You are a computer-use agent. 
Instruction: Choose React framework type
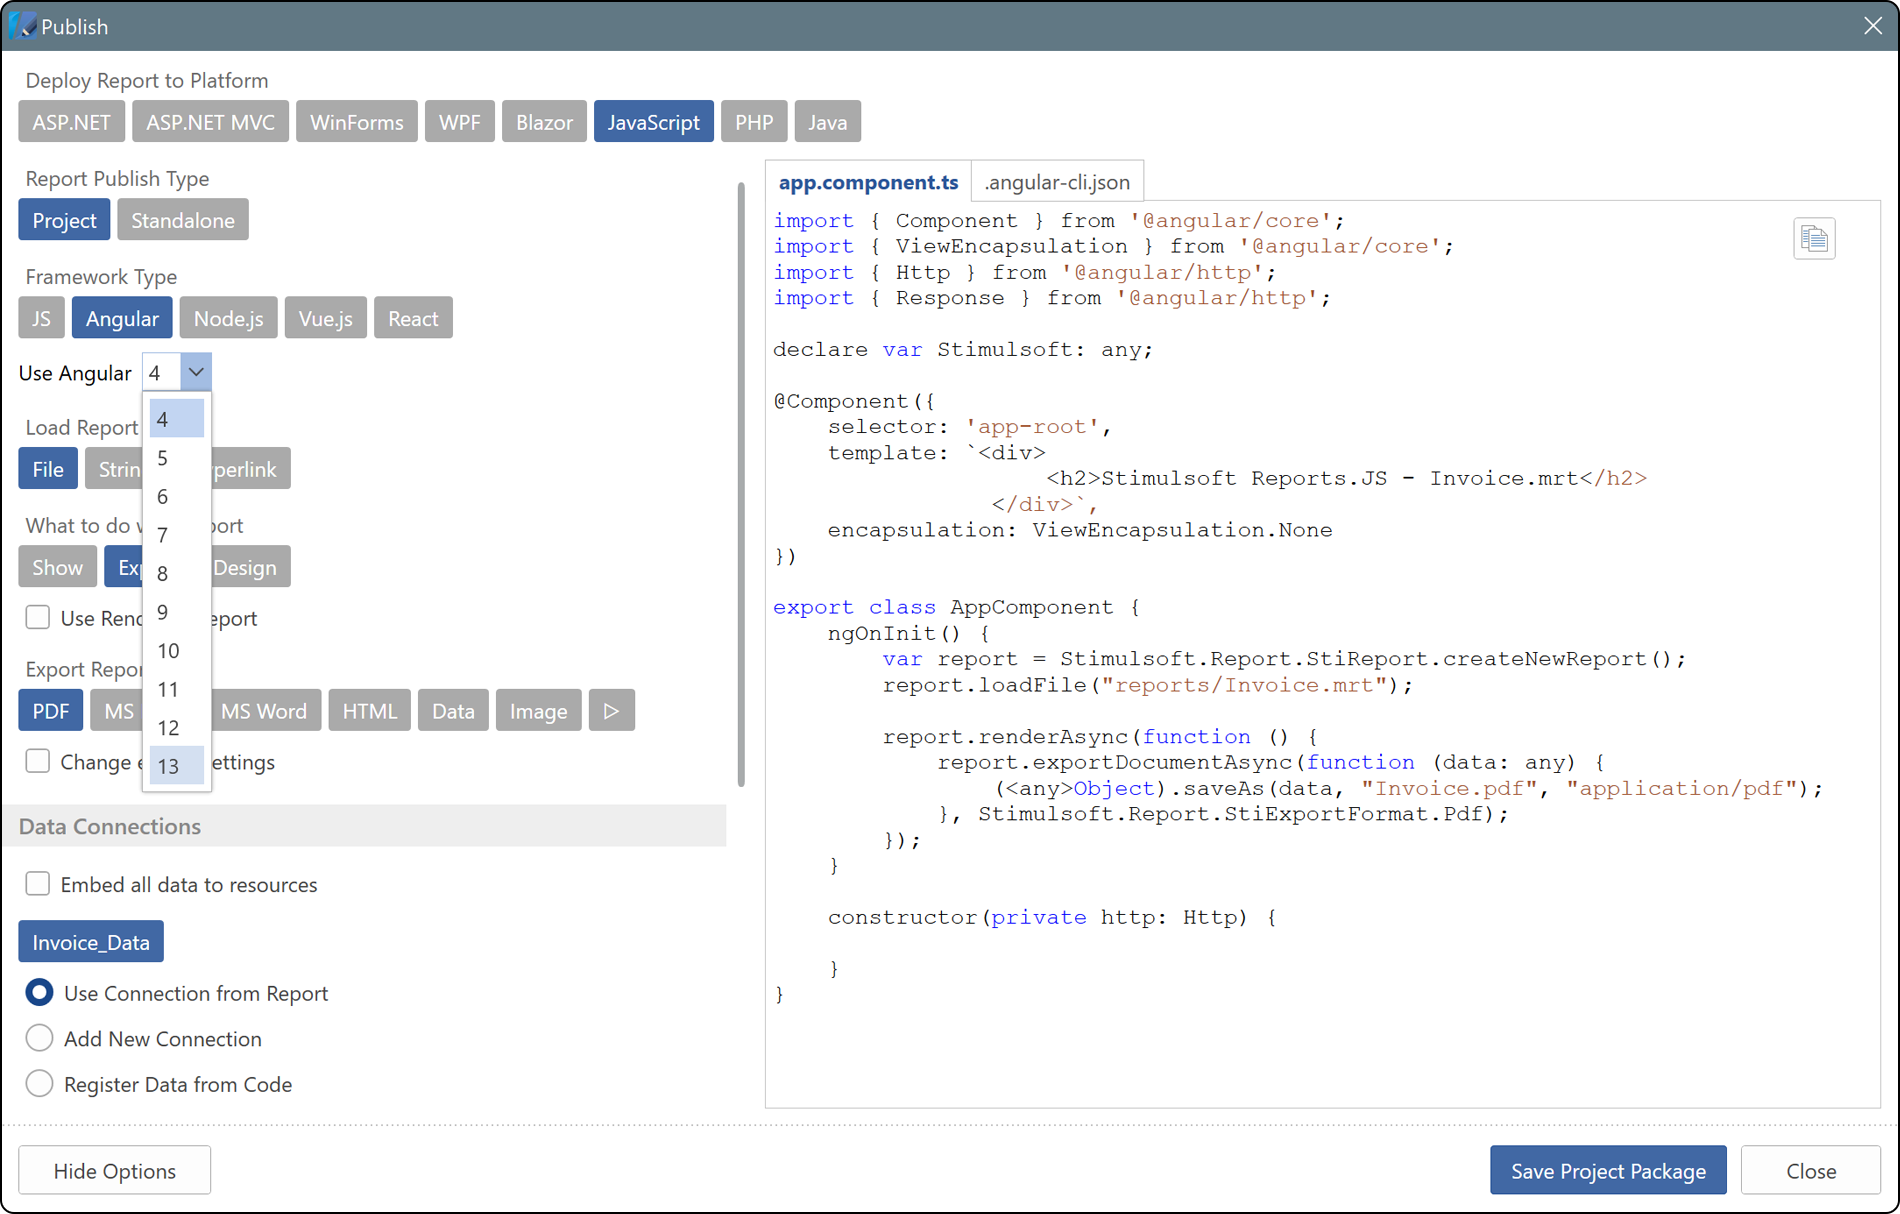point(413,319)
